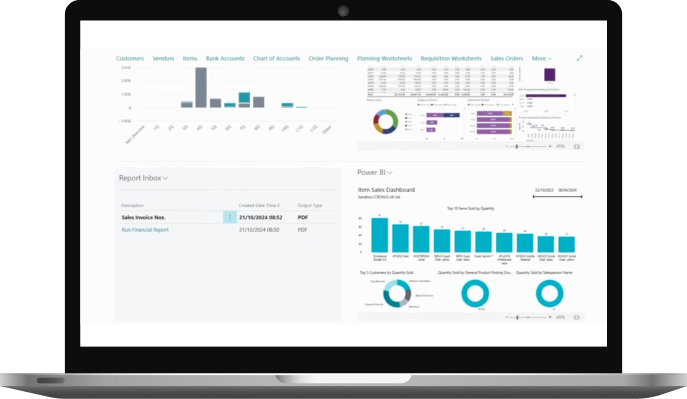Click the tallest grey bar in the aging chart
This screenshot has width=687, height=399.
coord(201,88)
